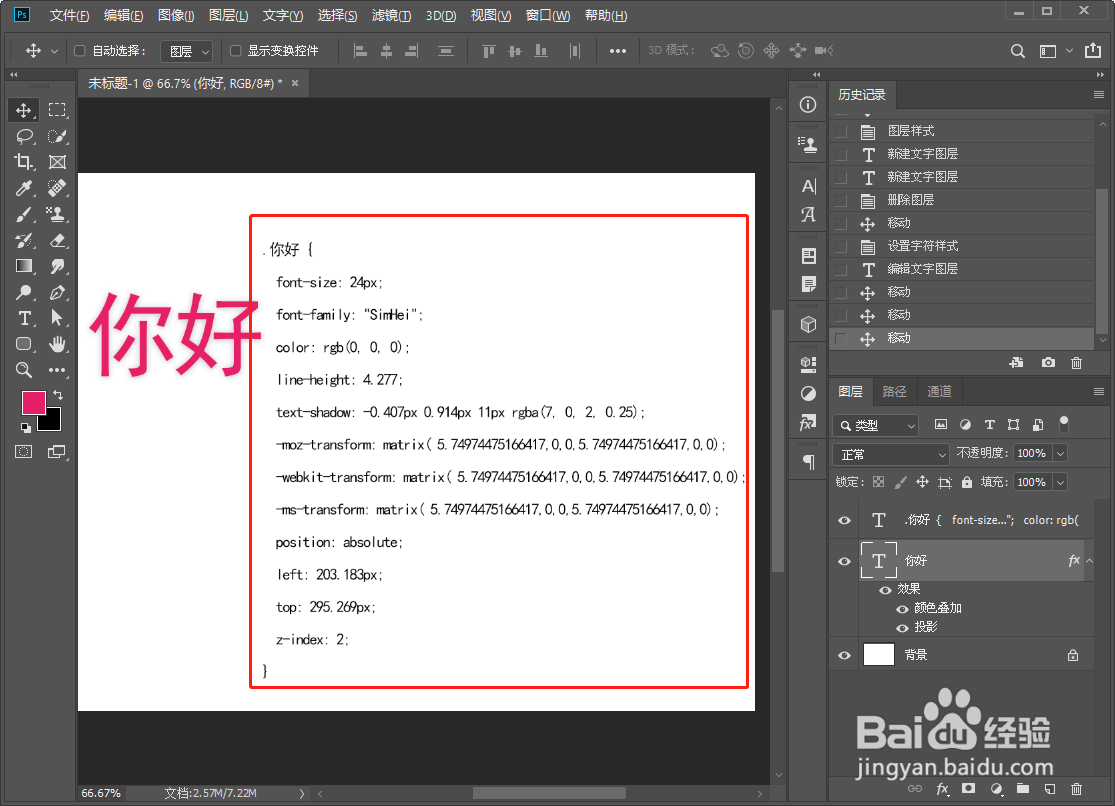Select 设置字符样式 history state
The width and height of the screenshot is (1115, 806).
[962, 246]
